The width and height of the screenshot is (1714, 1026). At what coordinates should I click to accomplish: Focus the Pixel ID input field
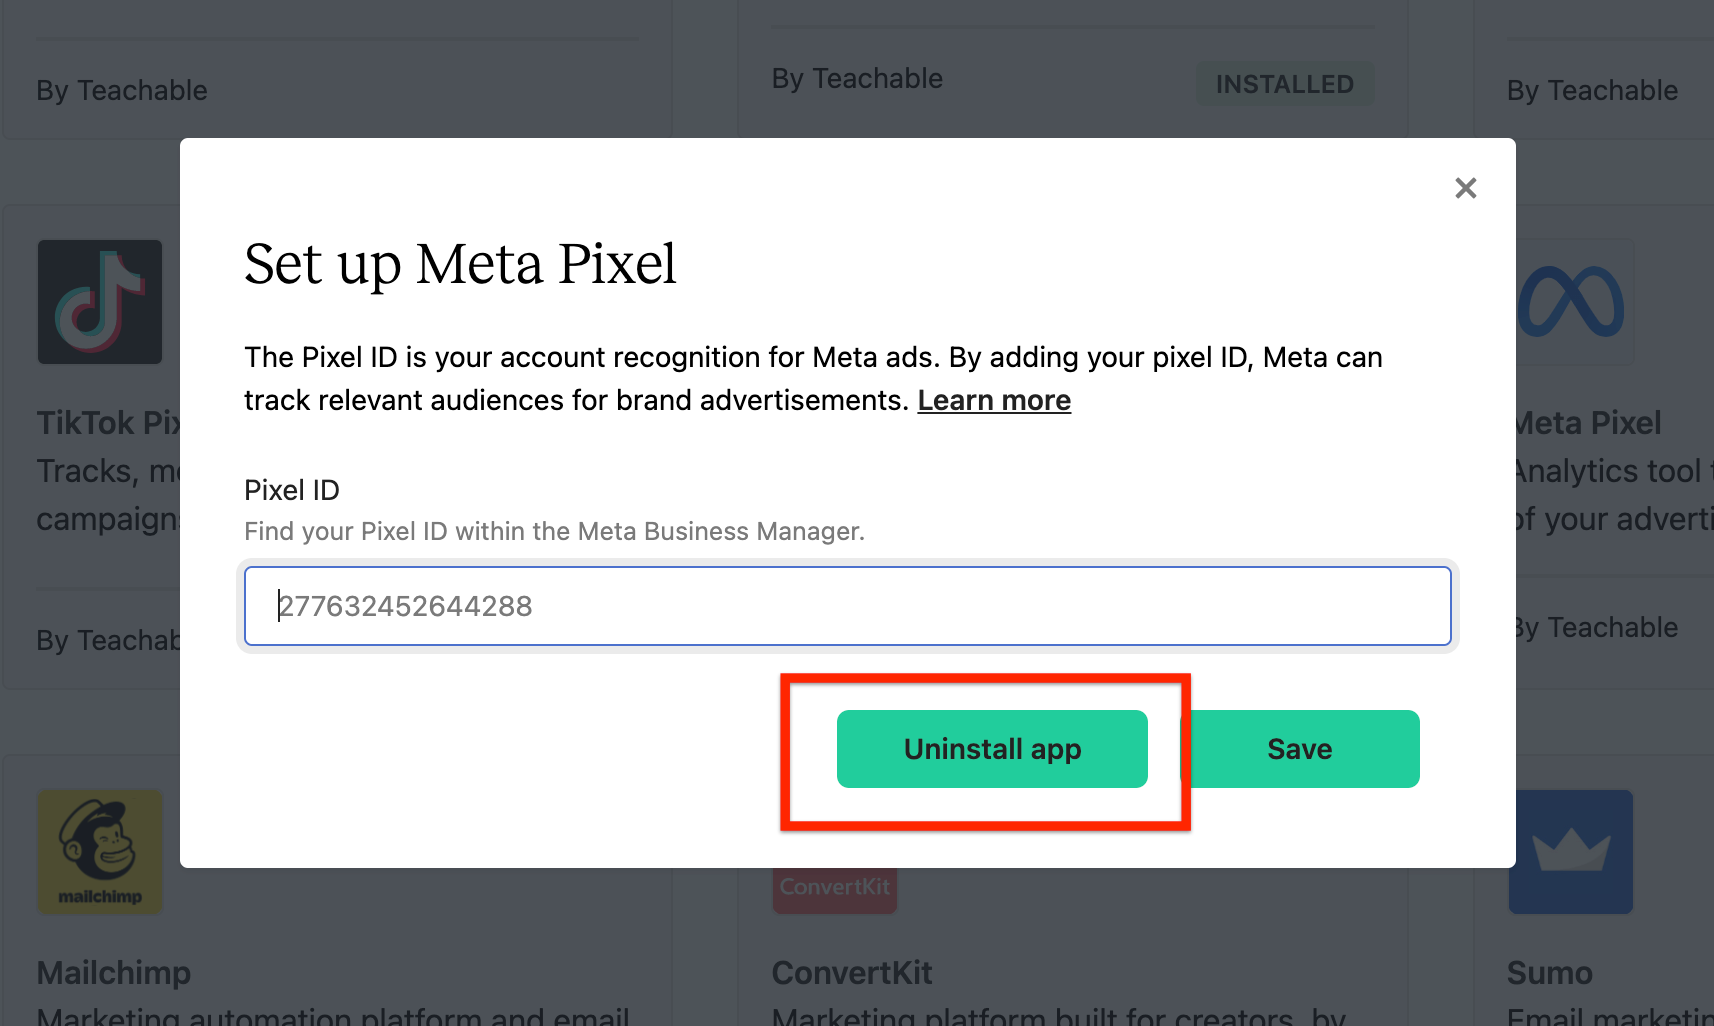(848, 606)
